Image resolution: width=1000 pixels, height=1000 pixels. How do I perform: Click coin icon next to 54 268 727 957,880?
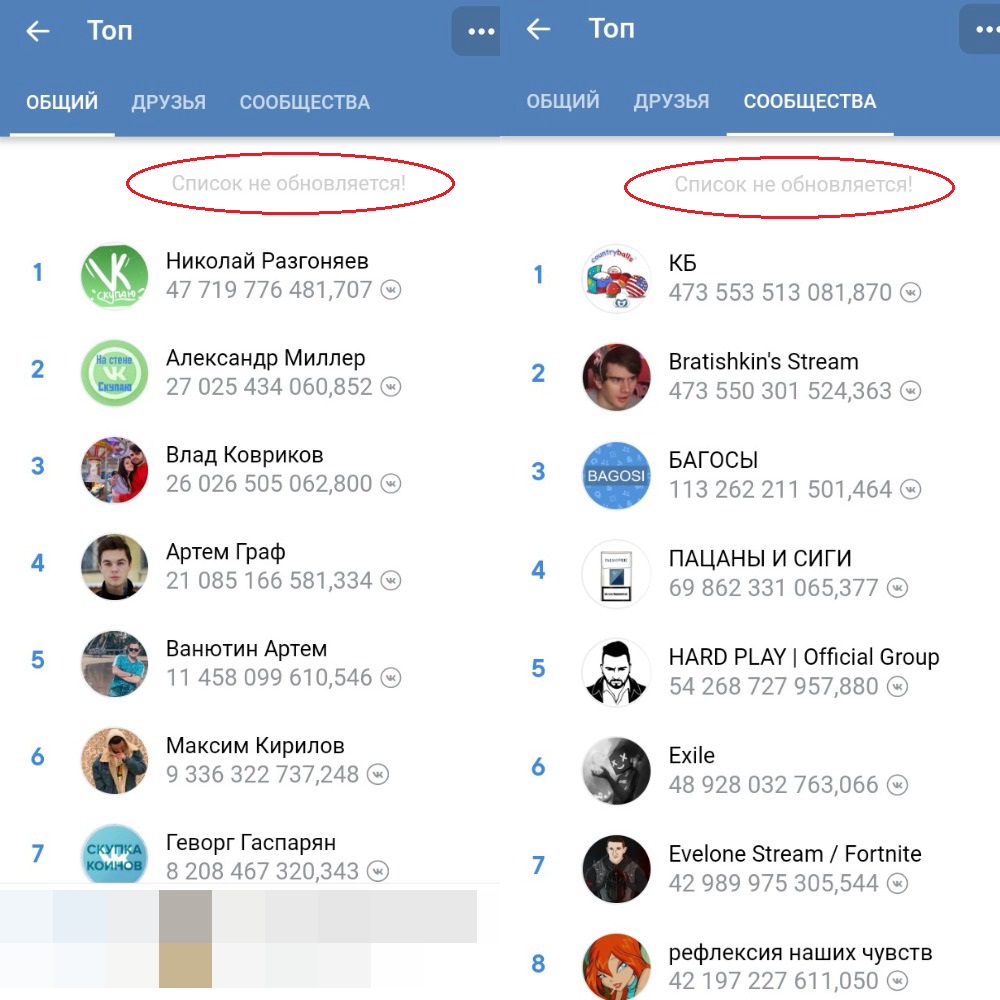[897, 686]
